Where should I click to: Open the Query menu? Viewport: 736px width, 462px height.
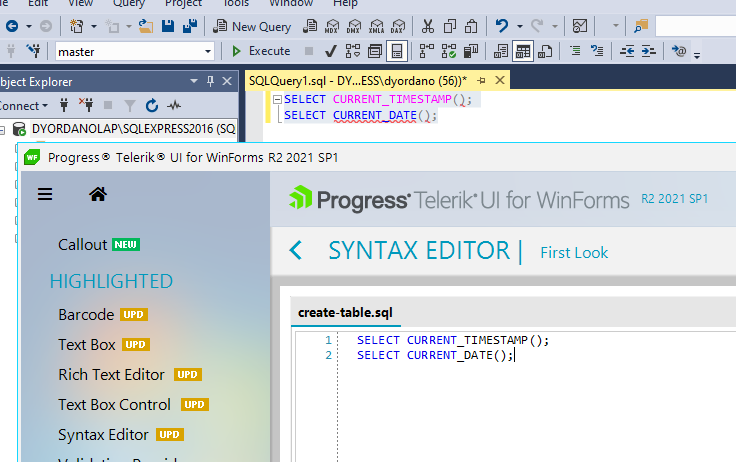(x=129, y=3)
